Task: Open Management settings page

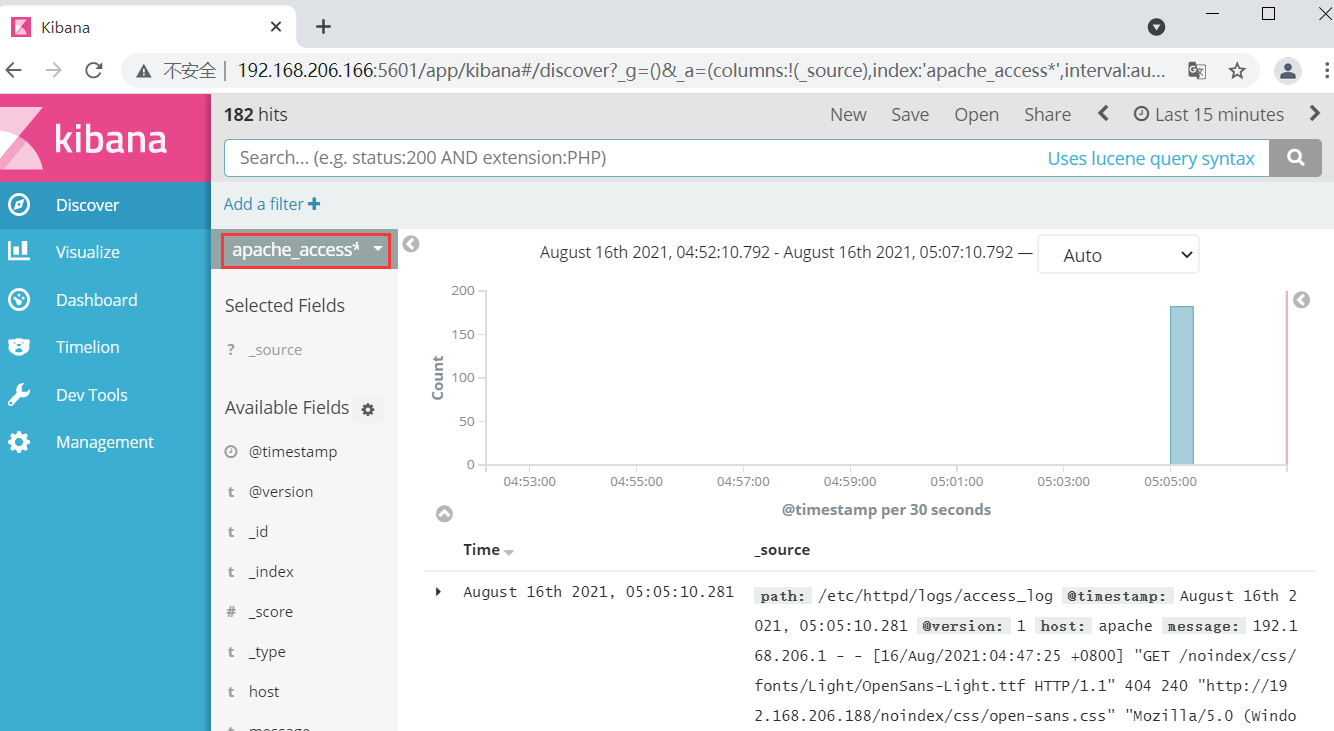Action: (105, 442)
